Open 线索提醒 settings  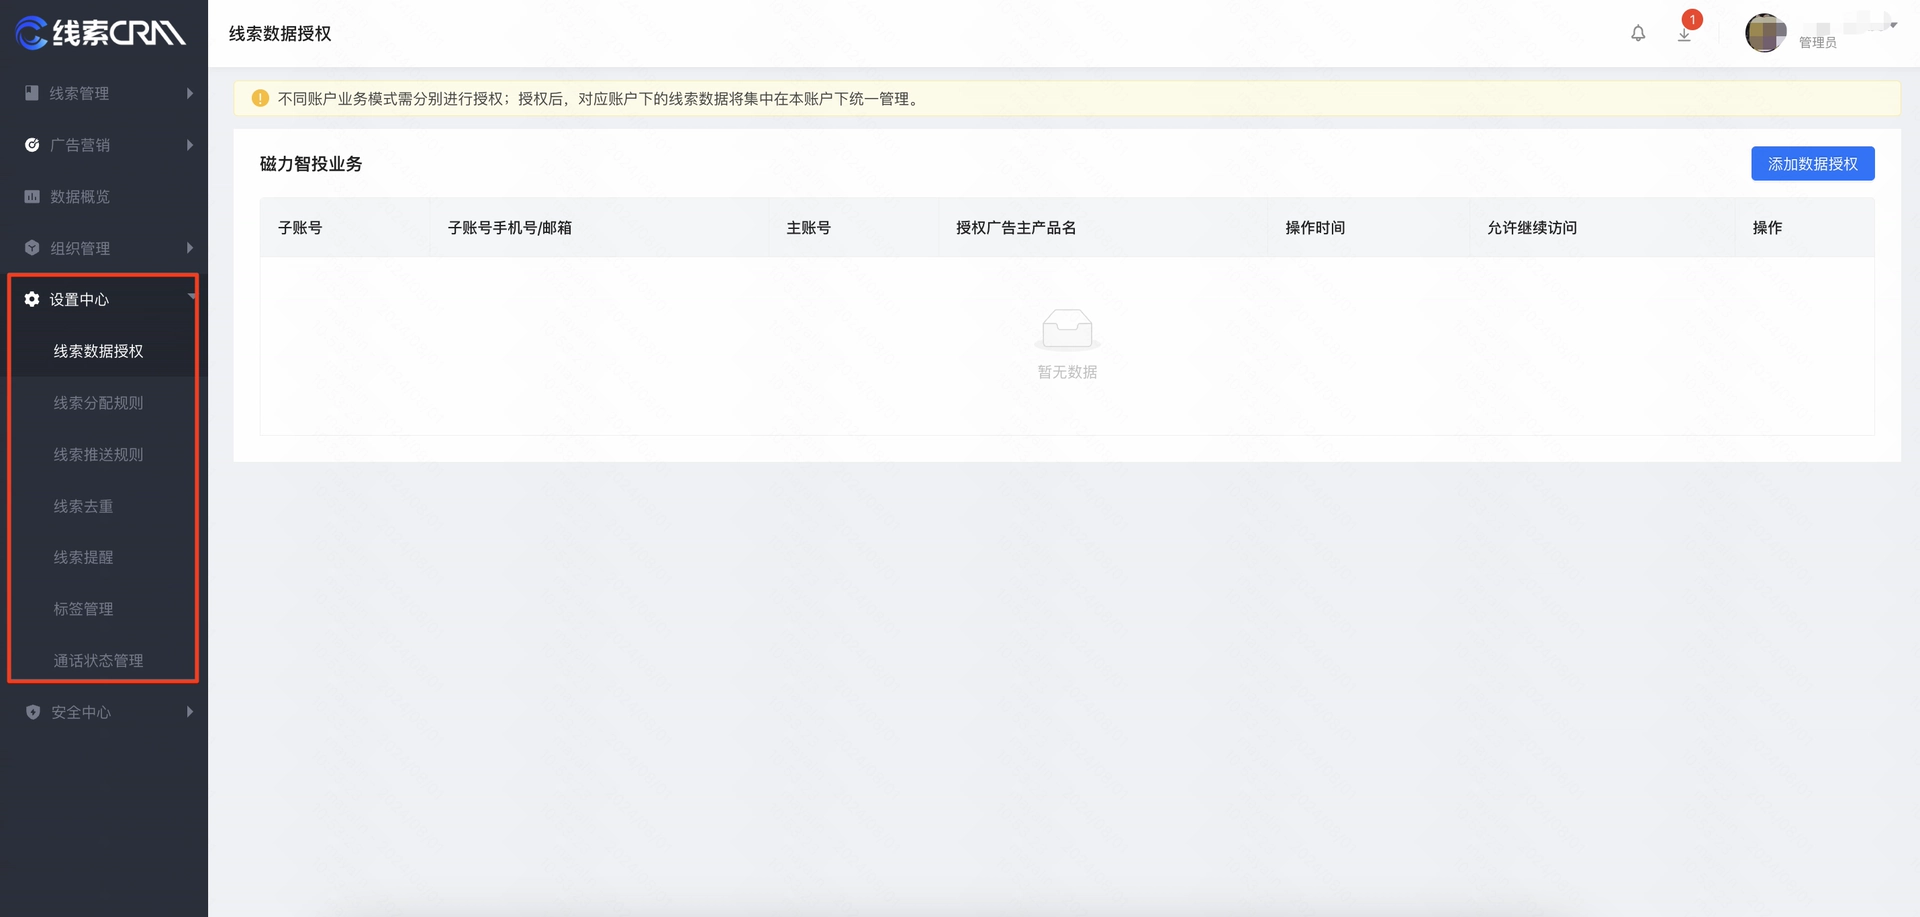coord(83,557)
